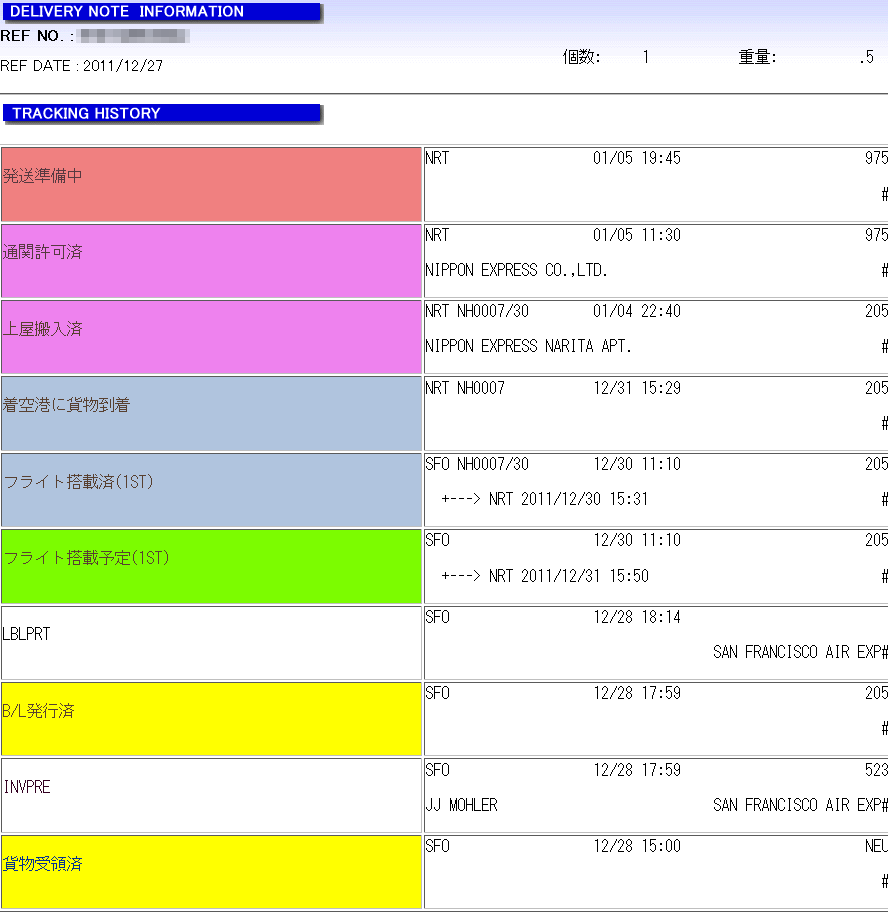888x915 pixels.
Task: Select the 着空港に貨物到着 status row
Action: click(x=211, y=413)
